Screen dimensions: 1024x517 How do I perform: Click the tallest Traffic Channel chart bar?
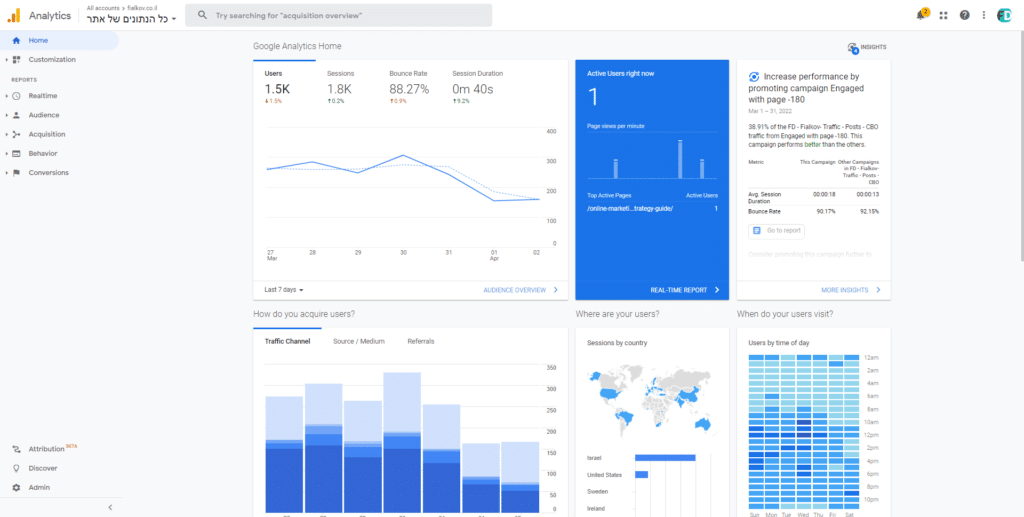pos(402,443)
